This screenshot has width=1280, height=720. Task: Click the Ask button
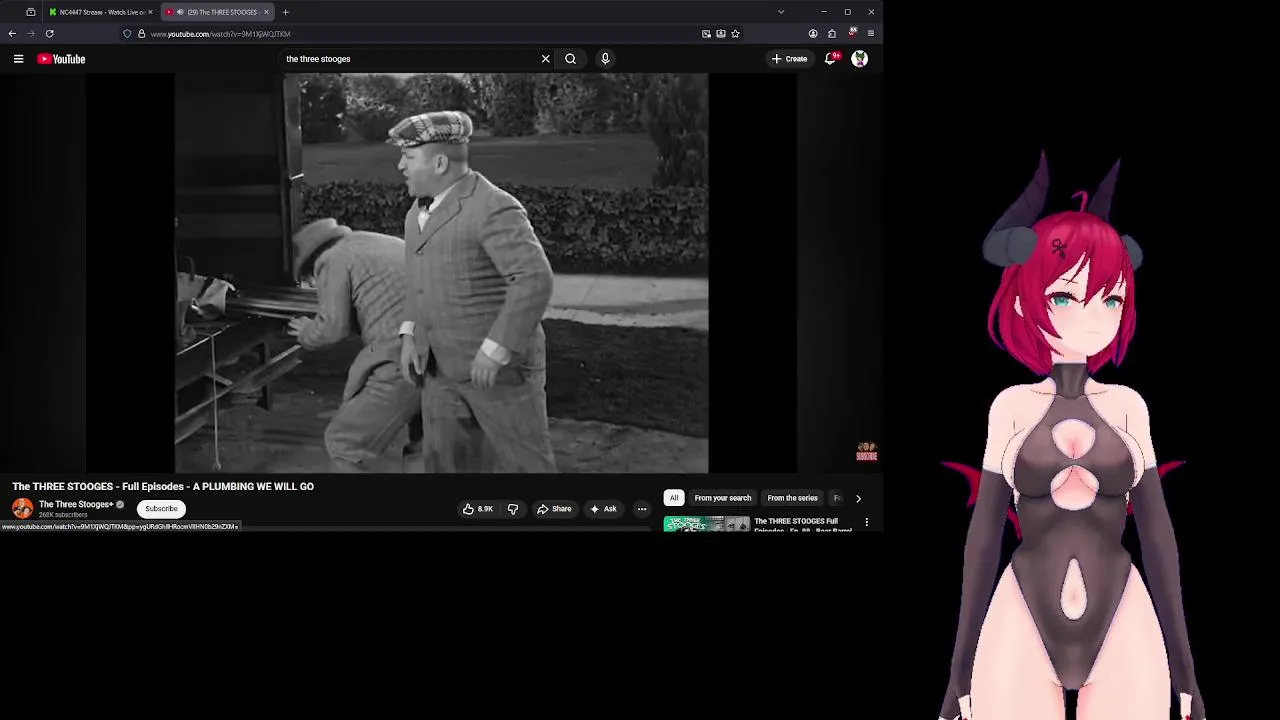603,509
